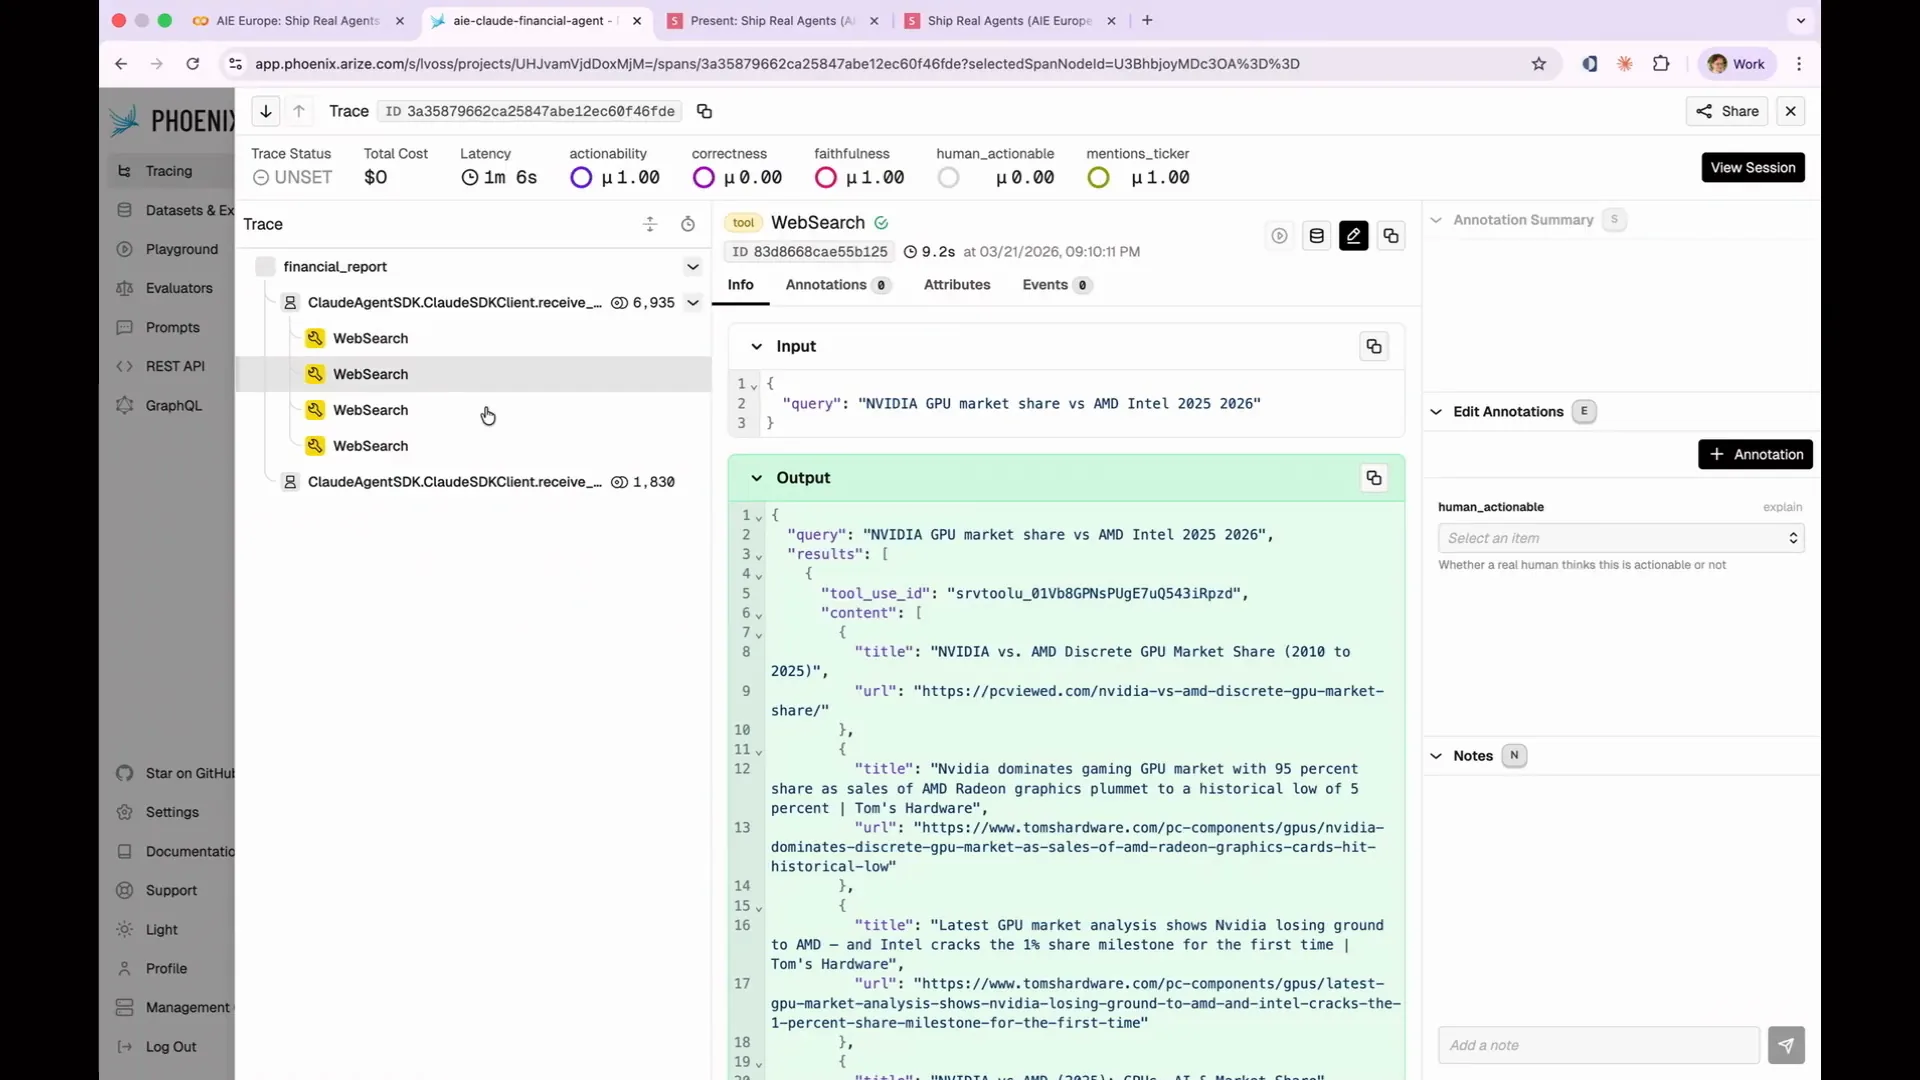
Task: Toggle the timing display clock icon in Trace panel
Action: click(688, 224)
